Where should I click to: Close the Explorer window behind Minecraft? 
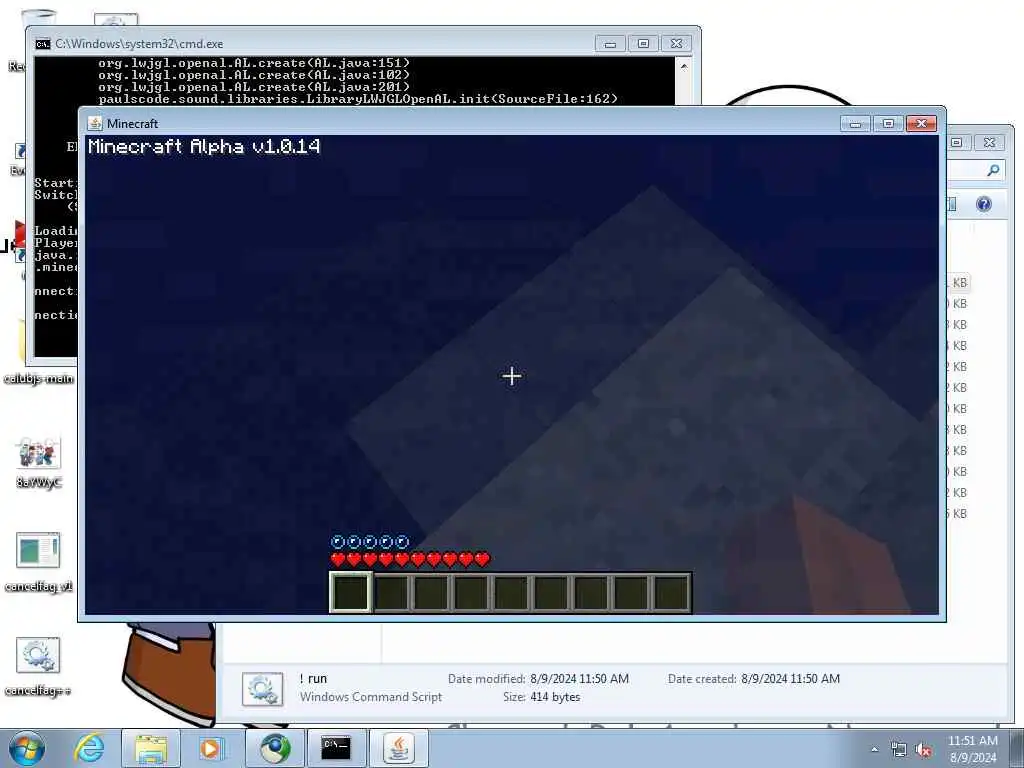[x=989, y=142]
